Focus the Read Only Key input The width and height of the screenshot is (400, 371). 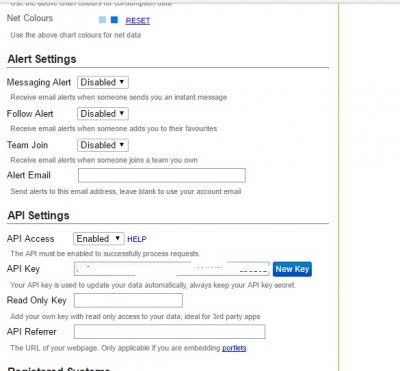coord(128,300)
